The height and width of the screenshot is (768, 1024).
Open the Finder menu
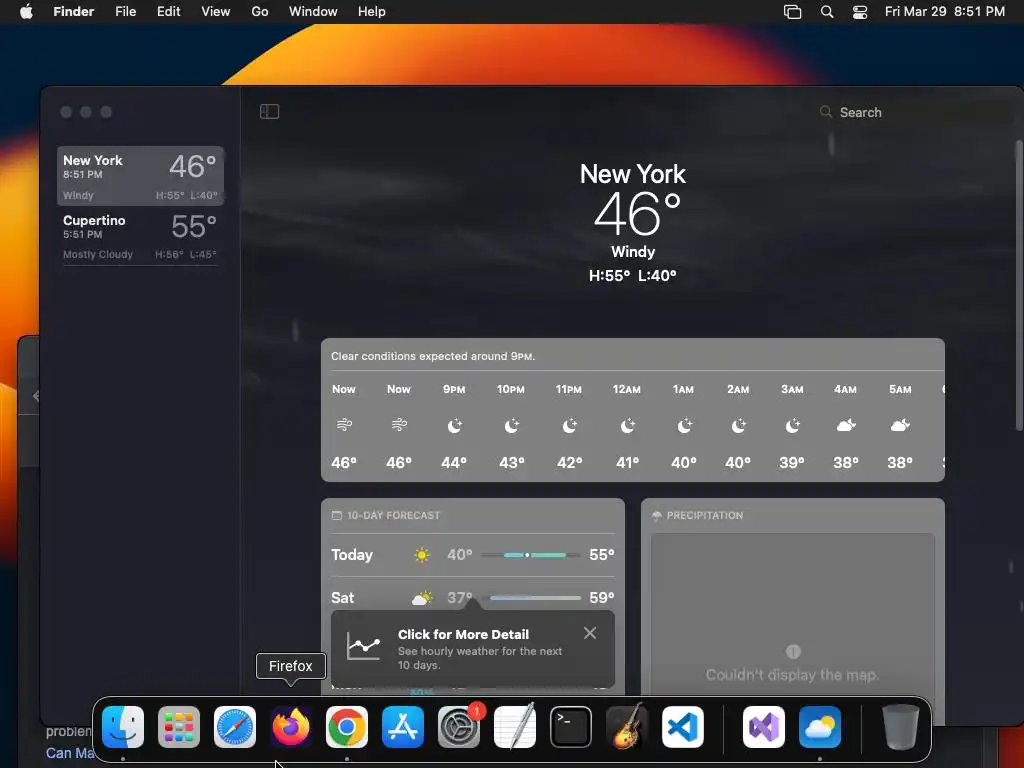pos(73,12)
